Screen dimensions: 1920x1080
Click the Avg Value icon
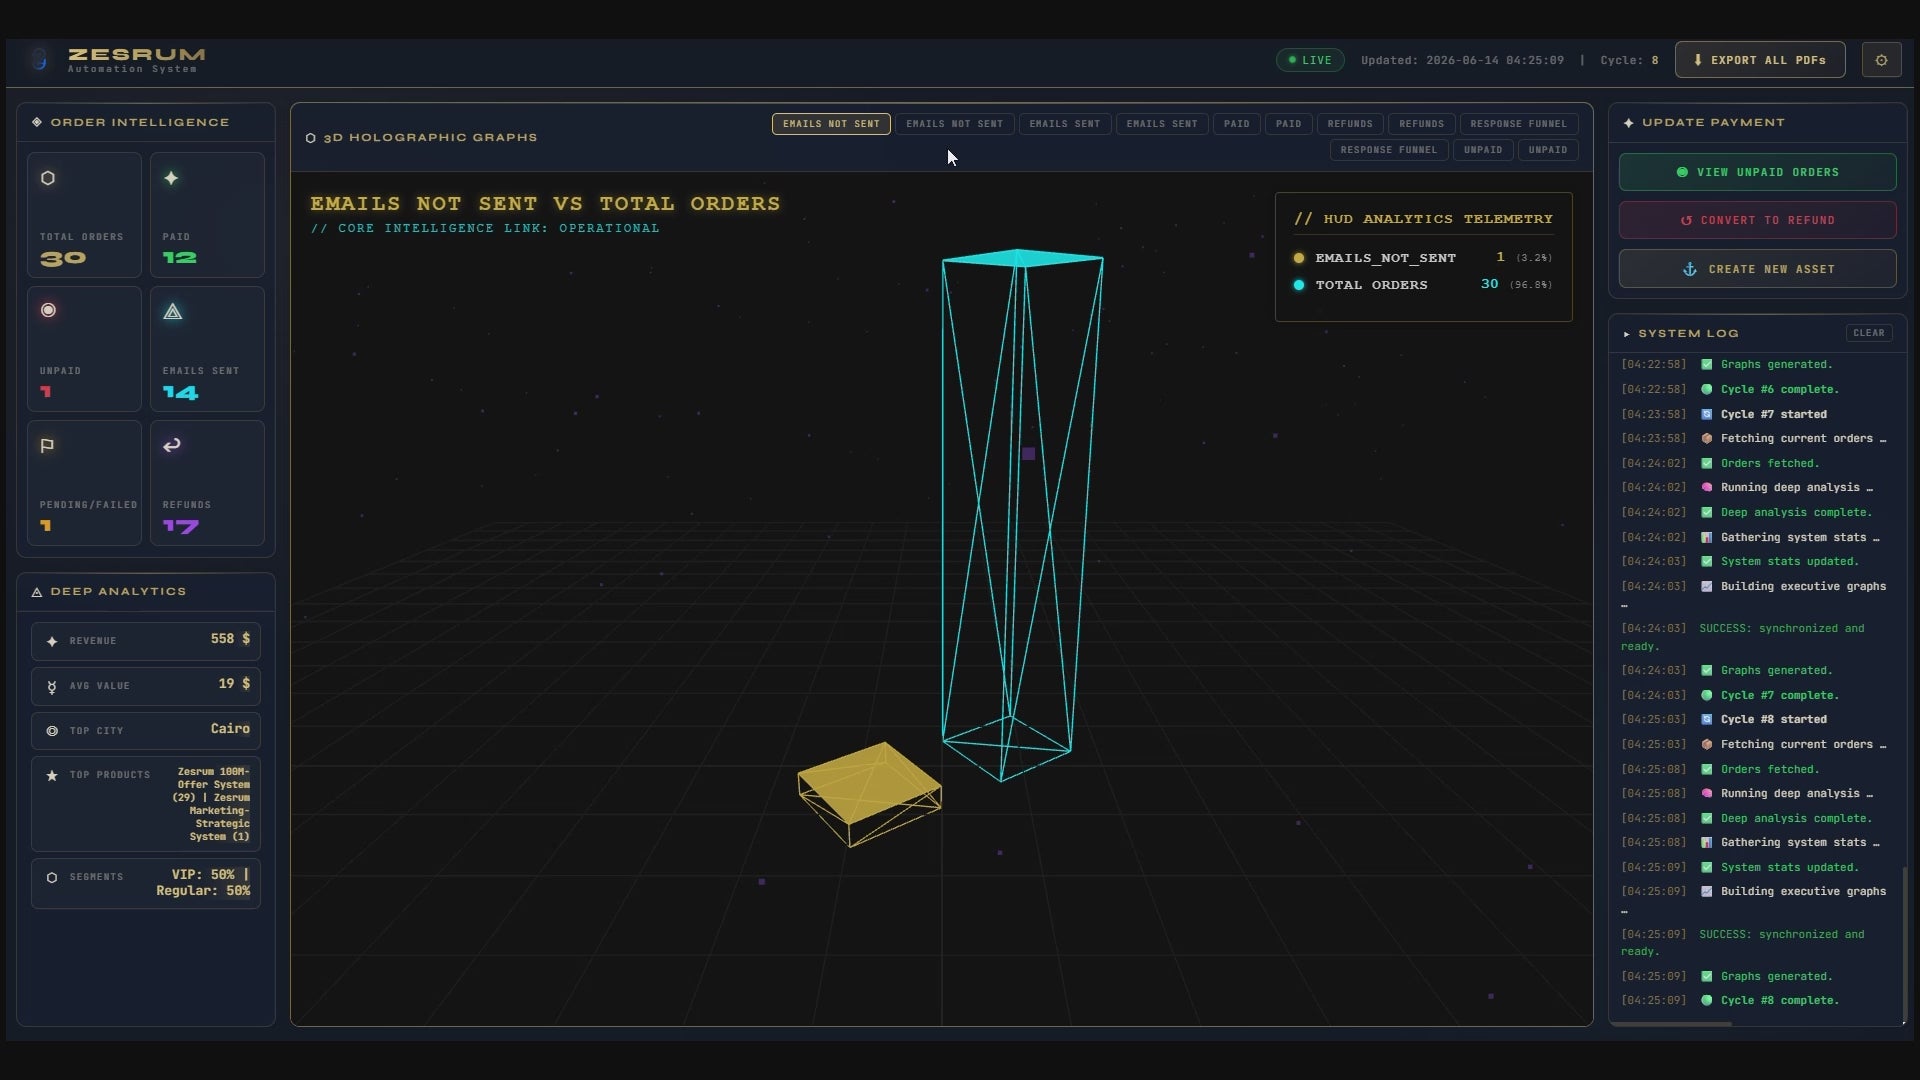coord(52,687)
